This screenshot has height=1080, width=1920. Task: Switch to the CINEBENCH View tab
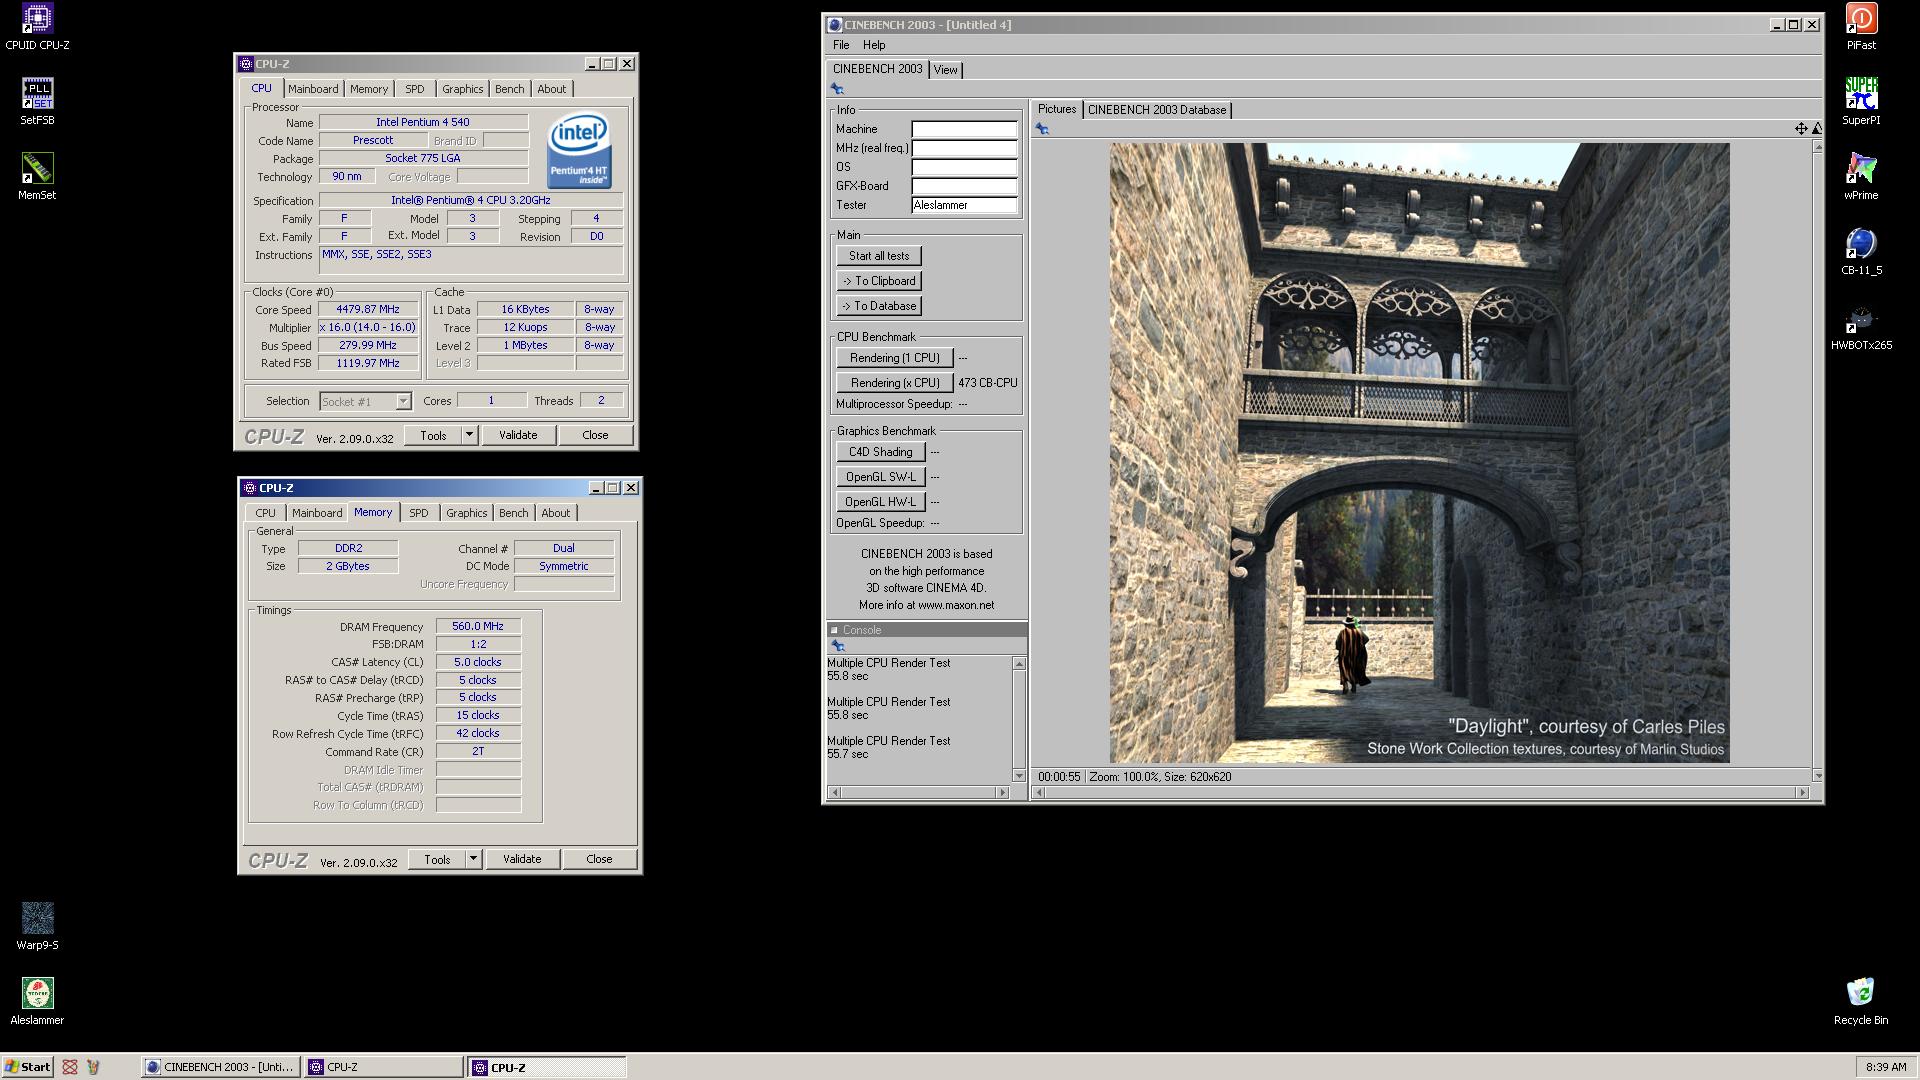945,70
